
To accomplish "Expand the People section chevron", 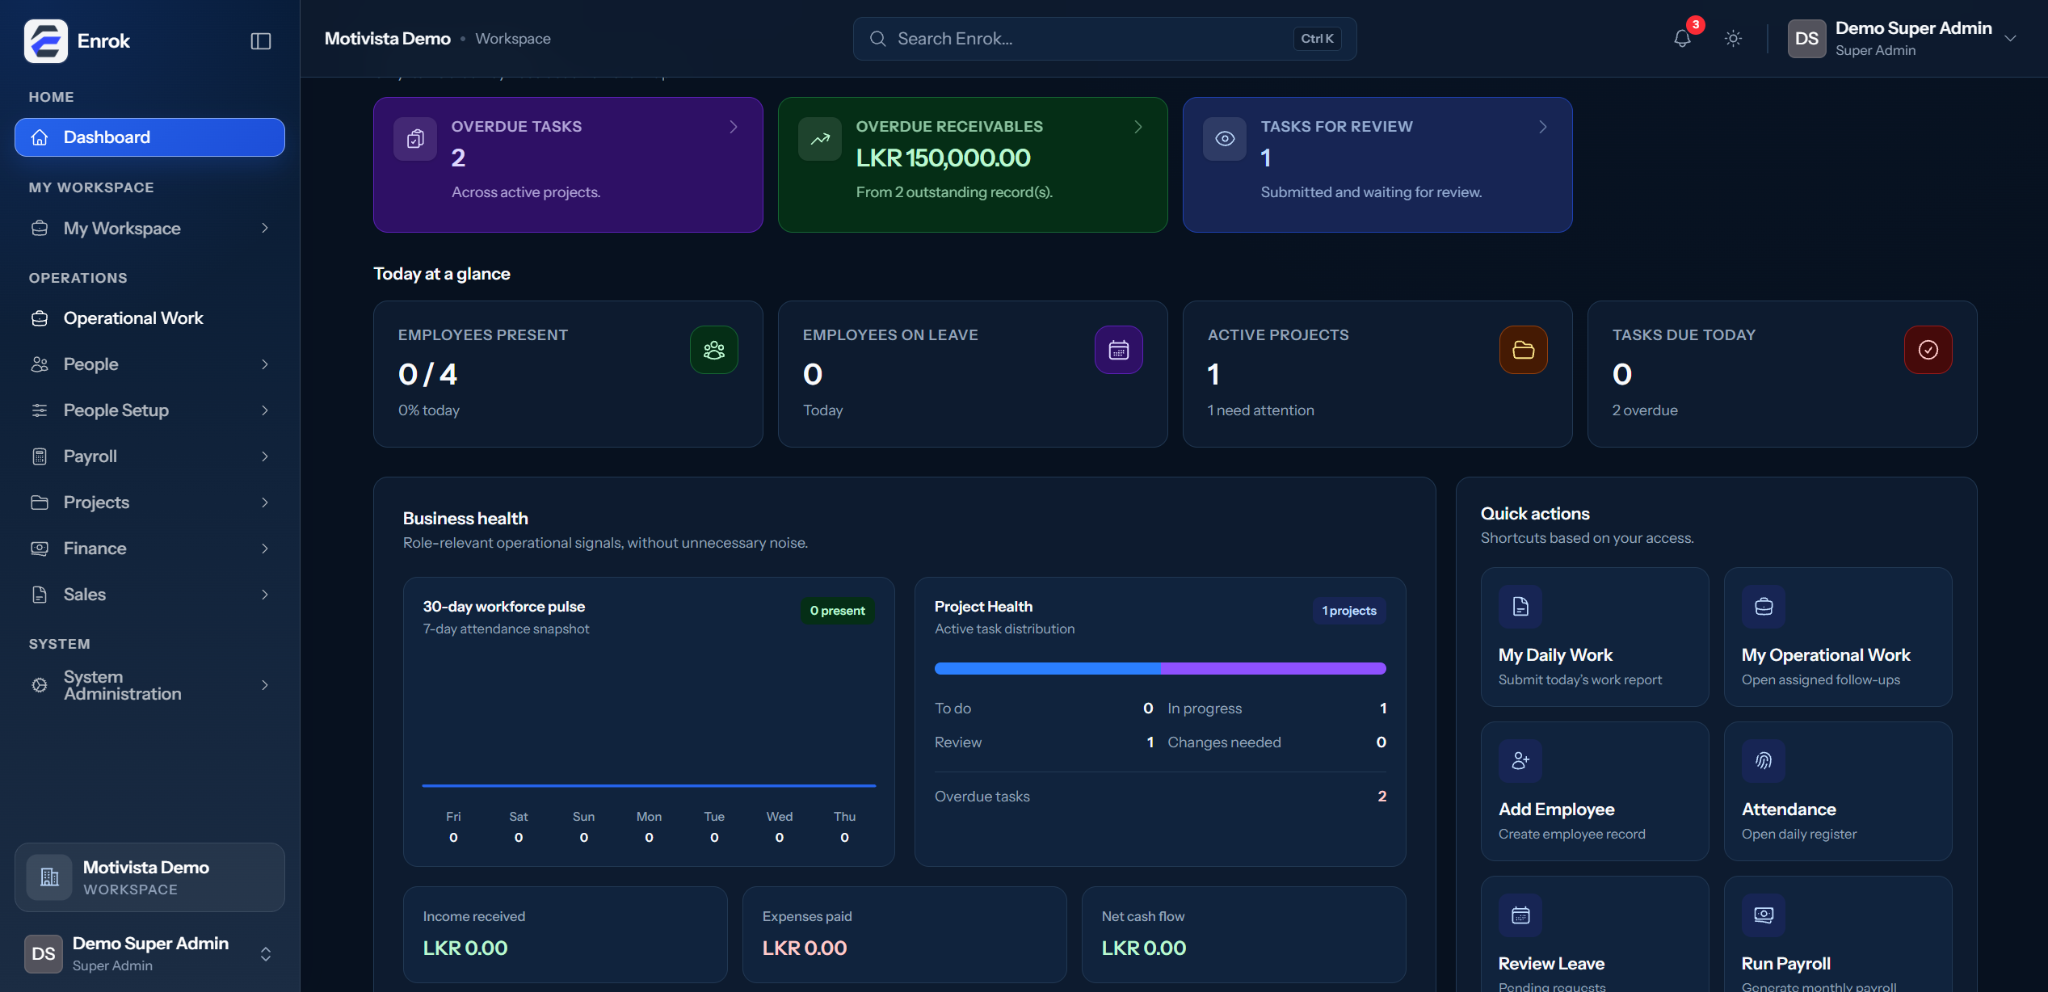I will [x=265, y=364].
